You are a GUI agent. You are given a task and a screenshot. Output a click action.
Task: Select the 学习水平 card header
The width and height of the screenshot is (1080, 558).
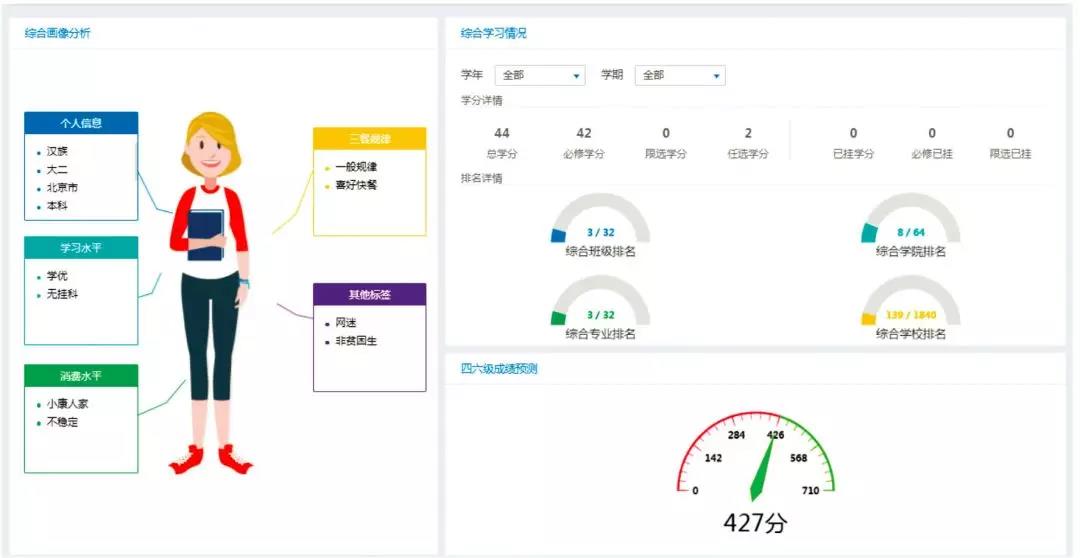pyautogui.click(x=81, y=247)
